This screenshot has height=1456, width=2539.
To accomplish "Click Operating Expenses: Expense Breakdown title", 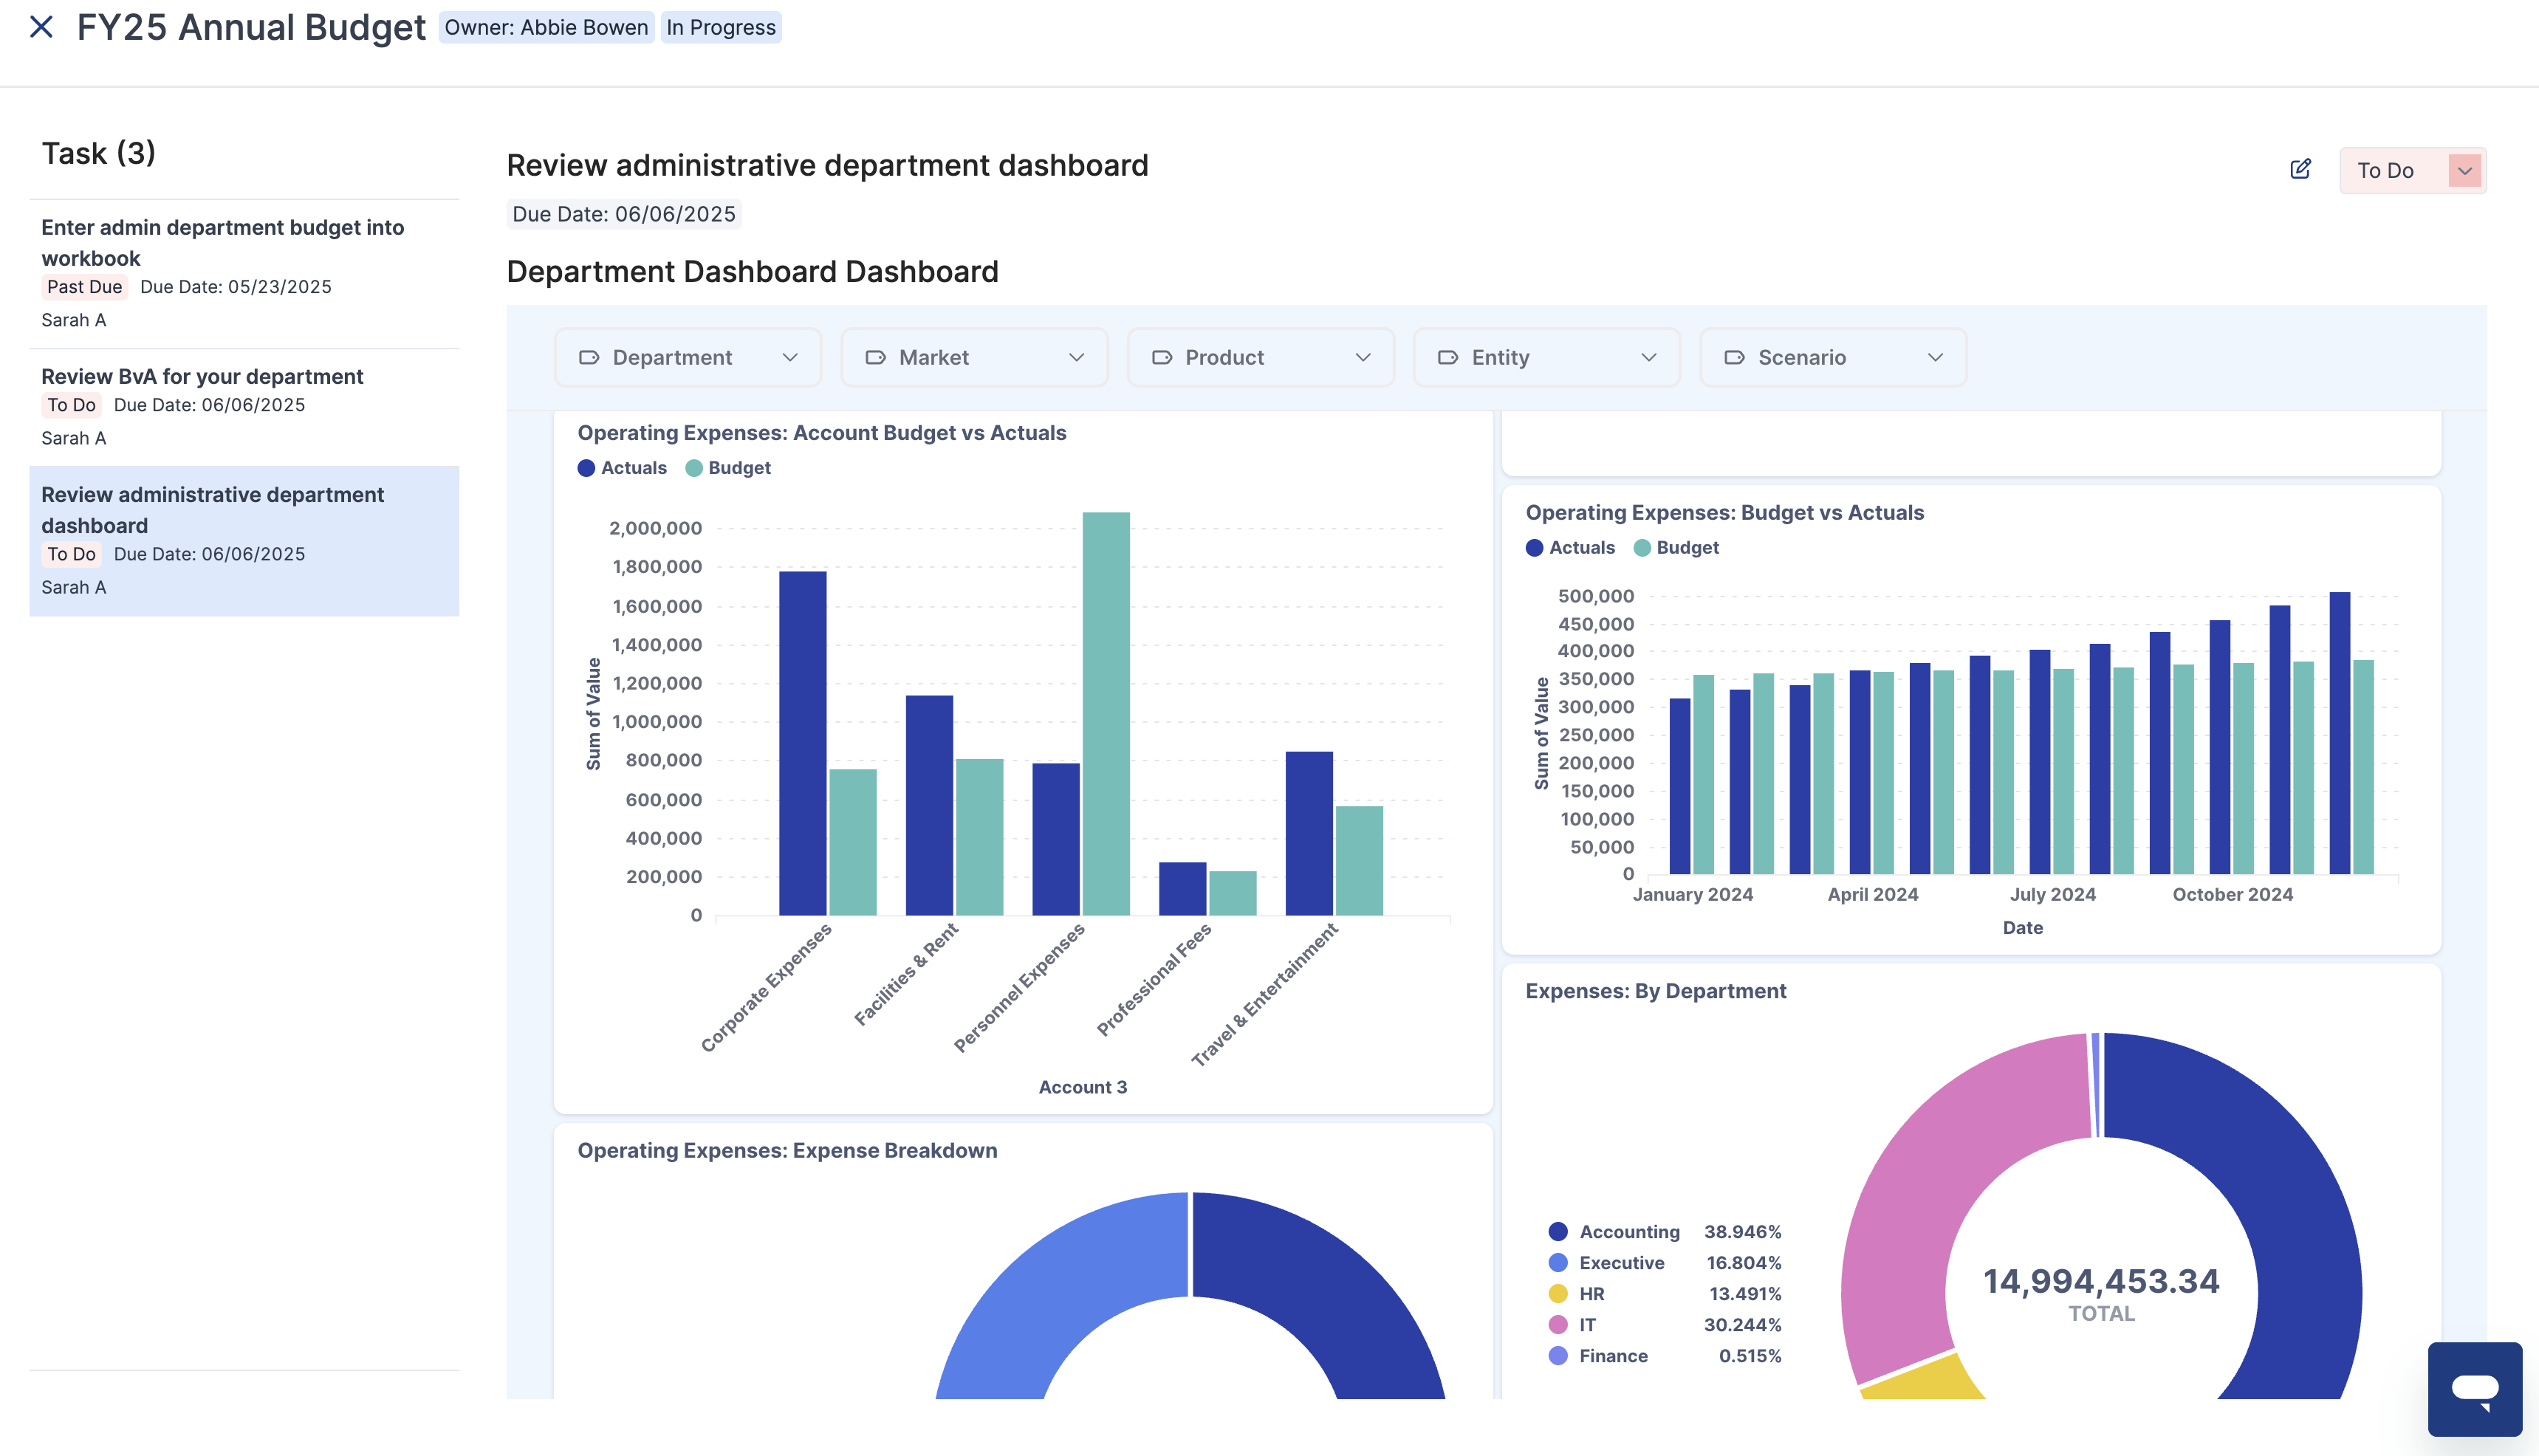I will pos(787,1151).
